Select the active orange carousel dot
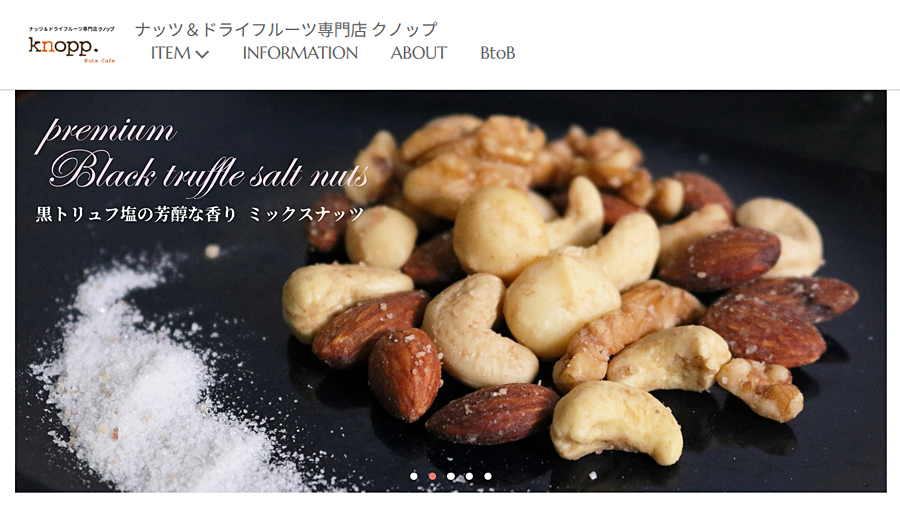Image resolution: width=900 pixels, height=510 pixels. coord(432,476)
